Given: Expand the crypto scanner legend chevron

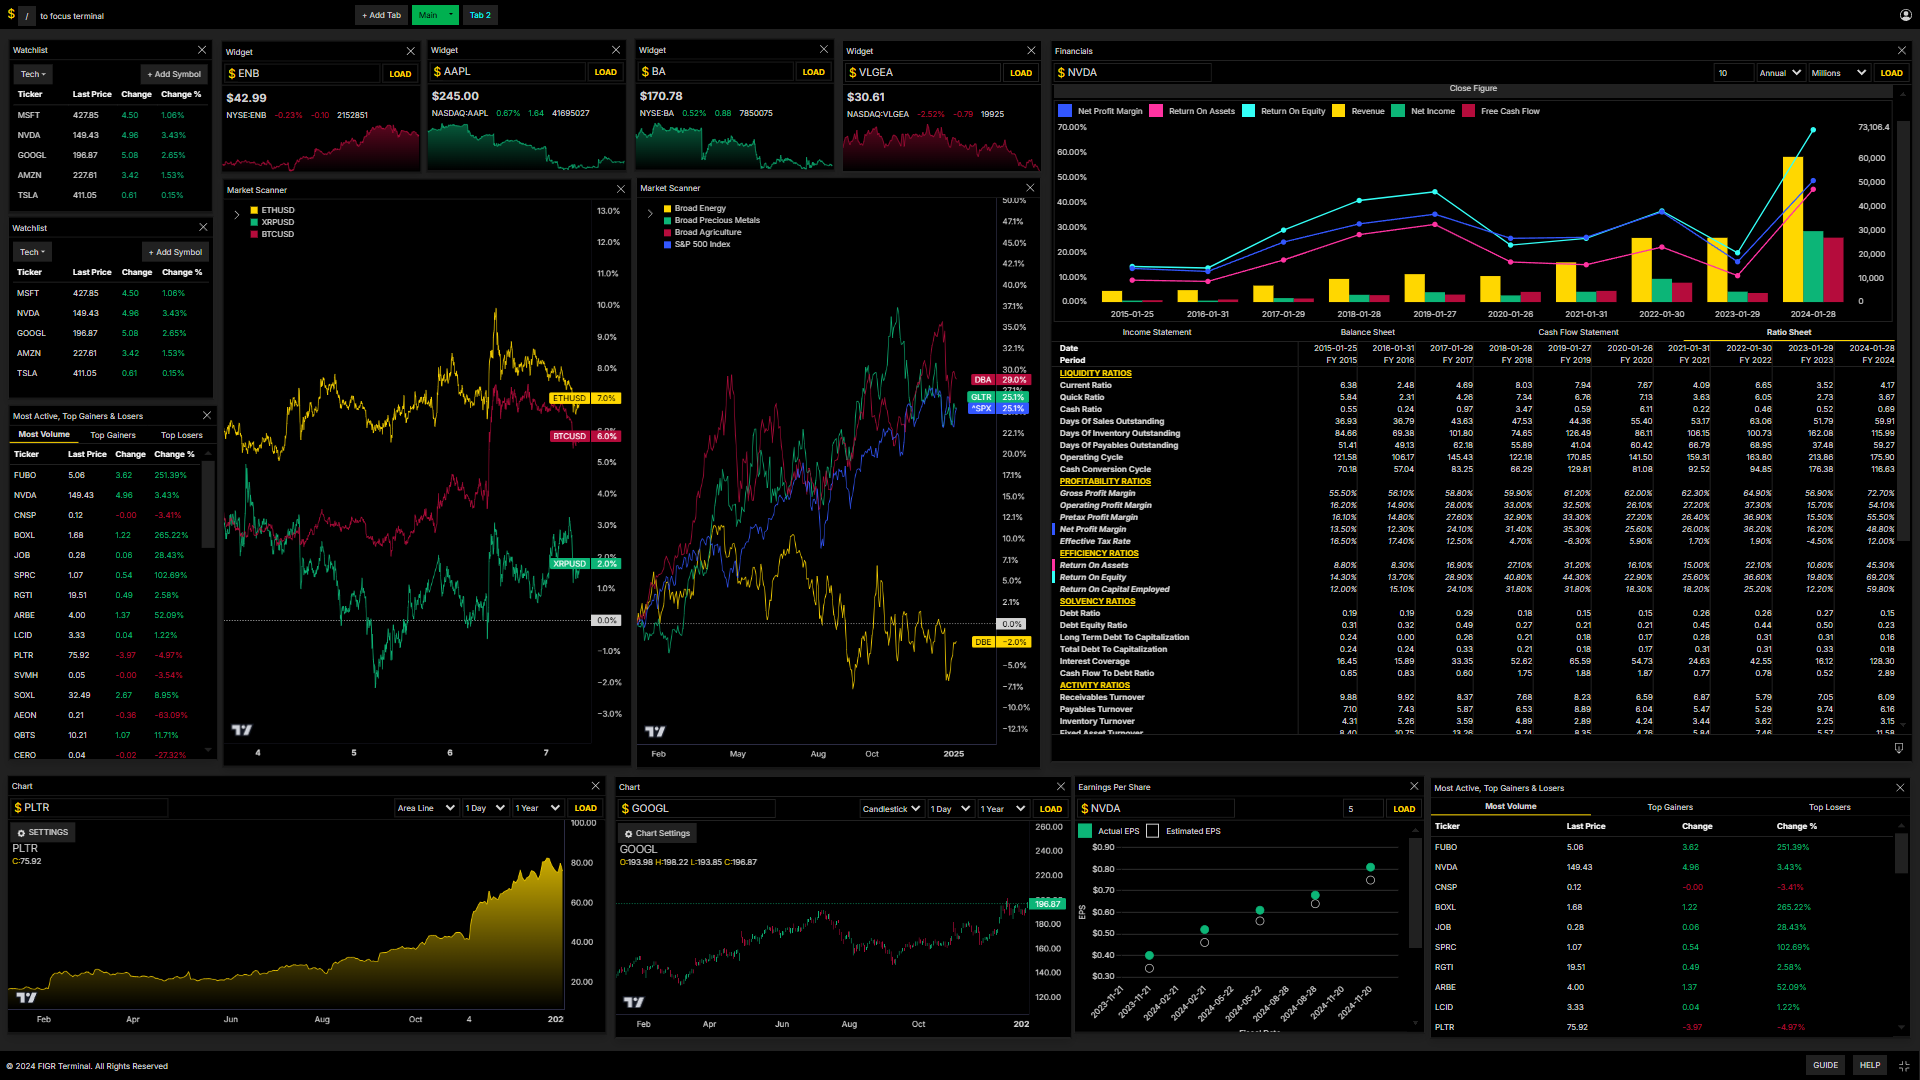Looking at the screenshot, I should tap(237, 215).
